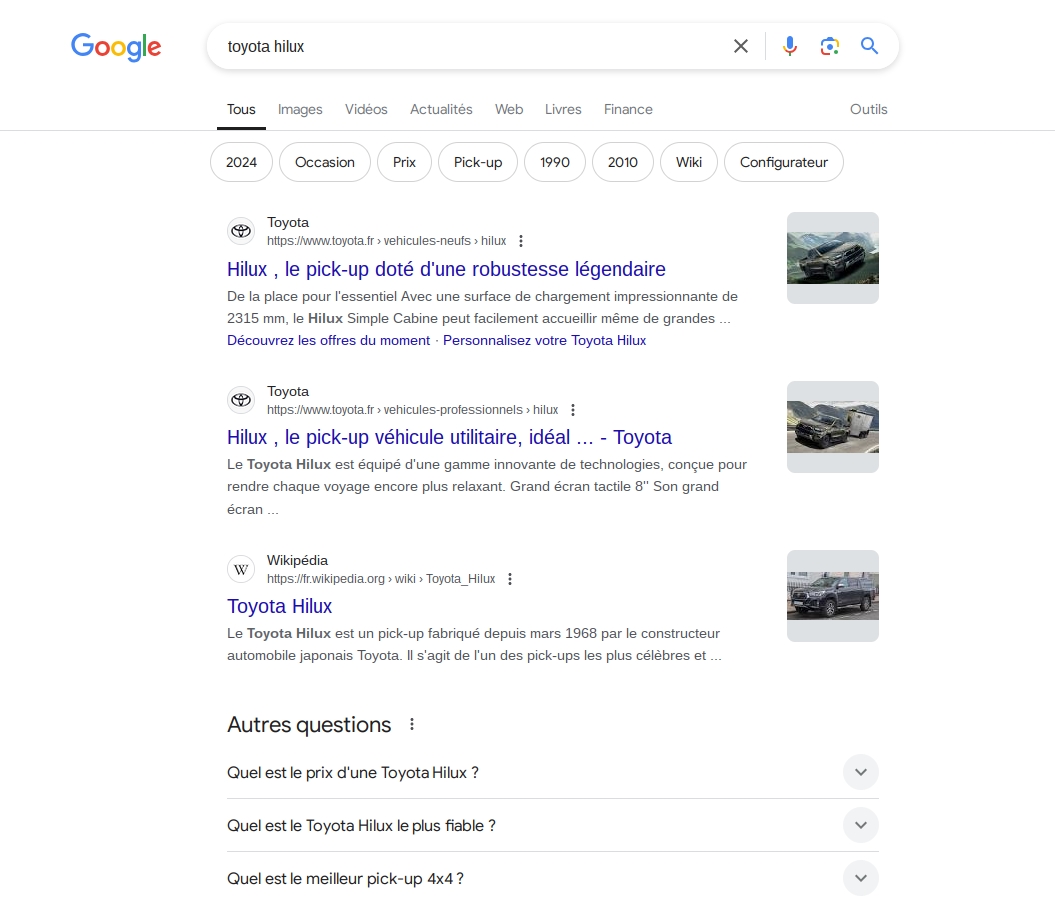Viewport: 1055px width, 902px height.
Task: Expand the question about the Toyota Hilux price
Action: (860, 772)
